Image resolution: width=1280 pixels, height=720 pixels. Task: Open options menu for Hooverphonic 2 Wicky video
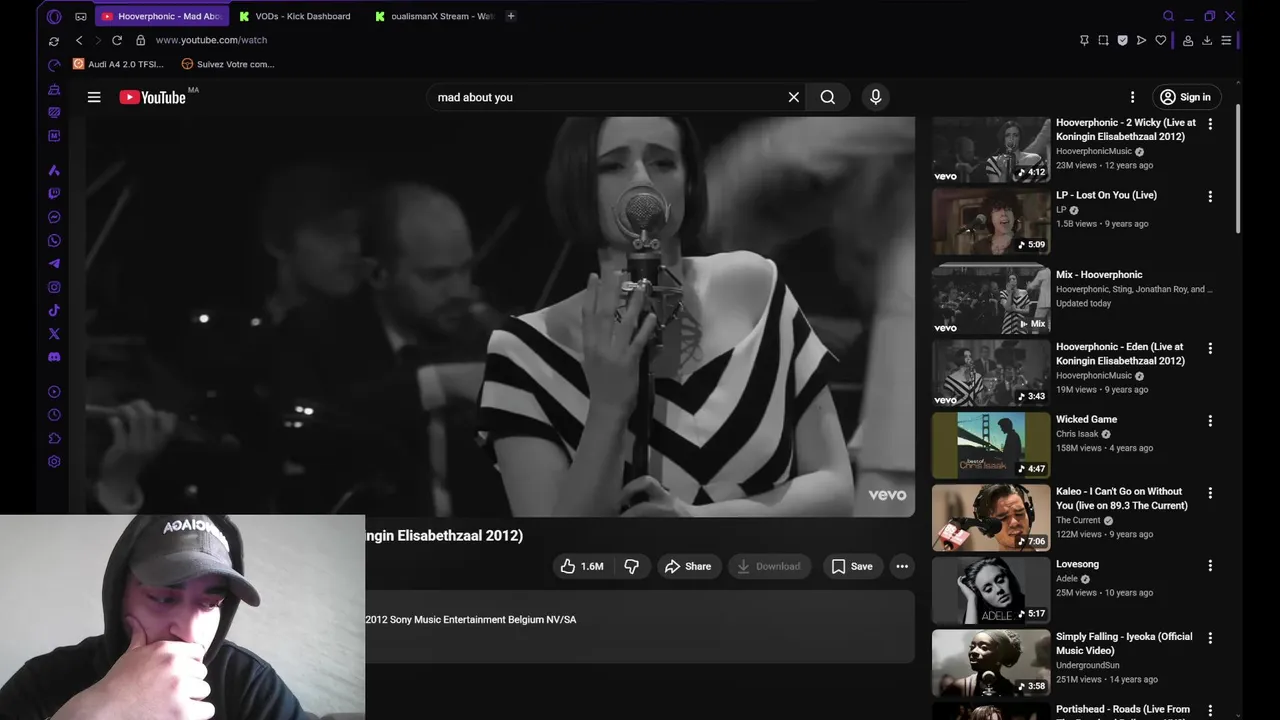tap(1210, 124)
